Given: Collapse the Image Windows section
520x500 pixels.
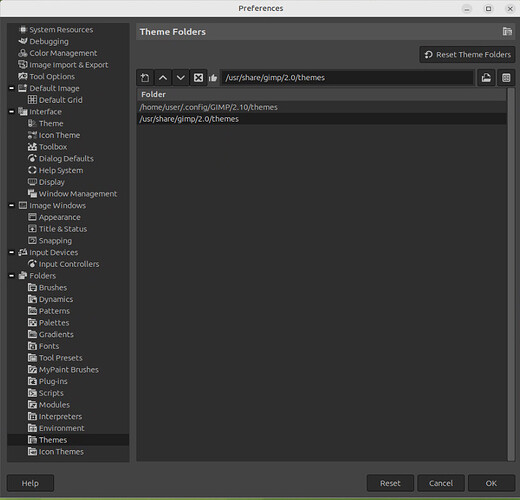Looking at the screenshot, I should (x=12, y=205).
